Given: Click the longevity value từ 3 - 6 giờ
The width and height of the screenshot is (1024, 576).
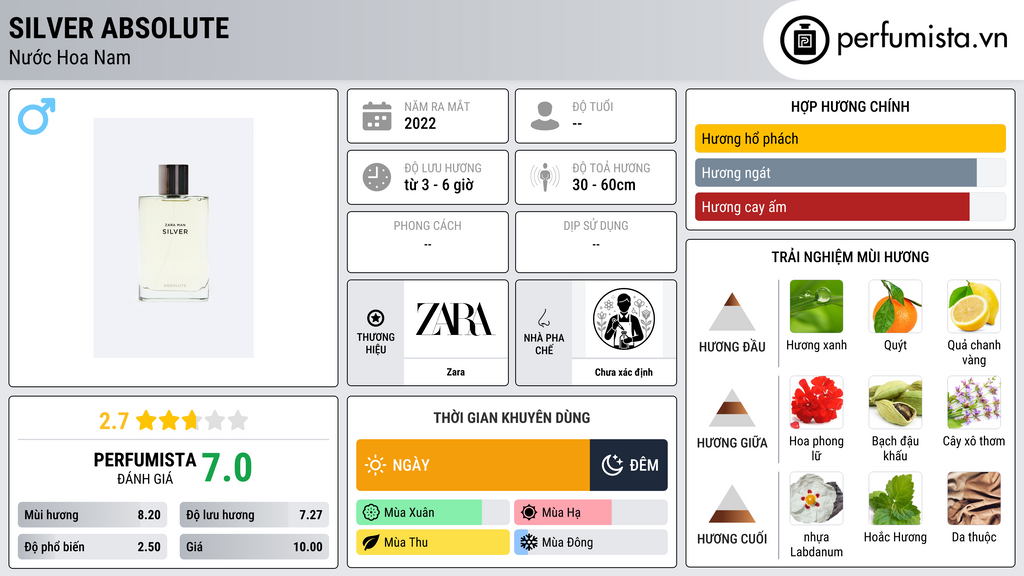Looking at the screenshot, I should pos(439,185).
